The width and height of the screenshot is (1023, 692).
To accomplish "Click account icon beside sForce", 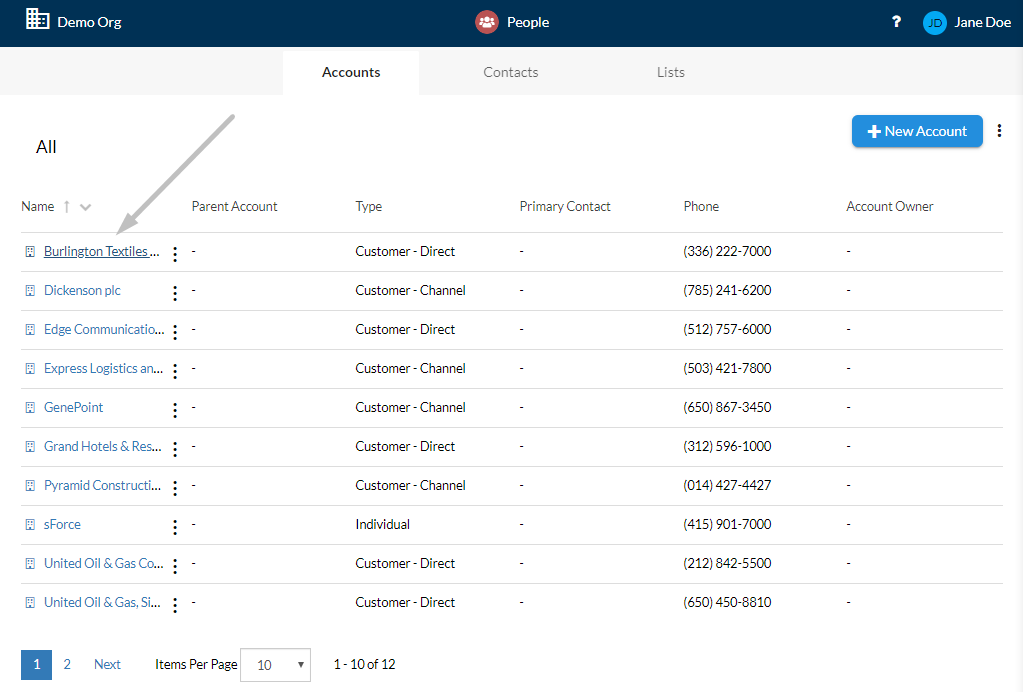I will tap(30, 524).
